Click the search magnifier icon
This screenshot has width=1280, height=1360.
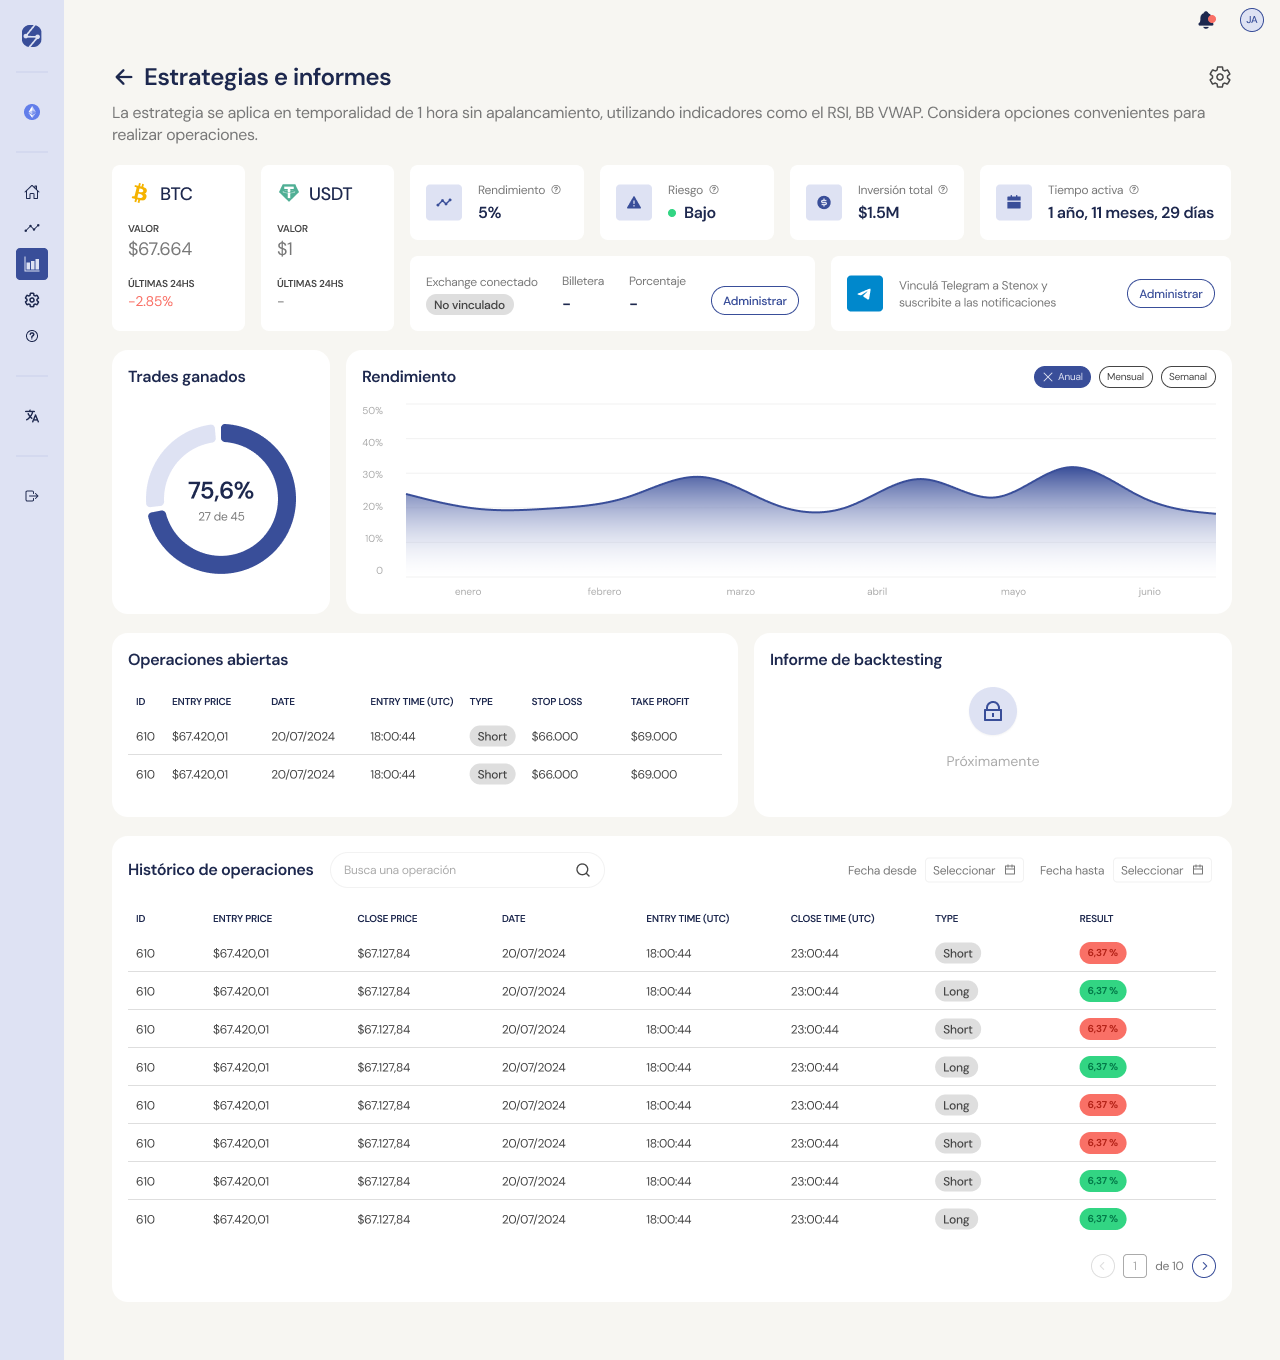point(583,870)
